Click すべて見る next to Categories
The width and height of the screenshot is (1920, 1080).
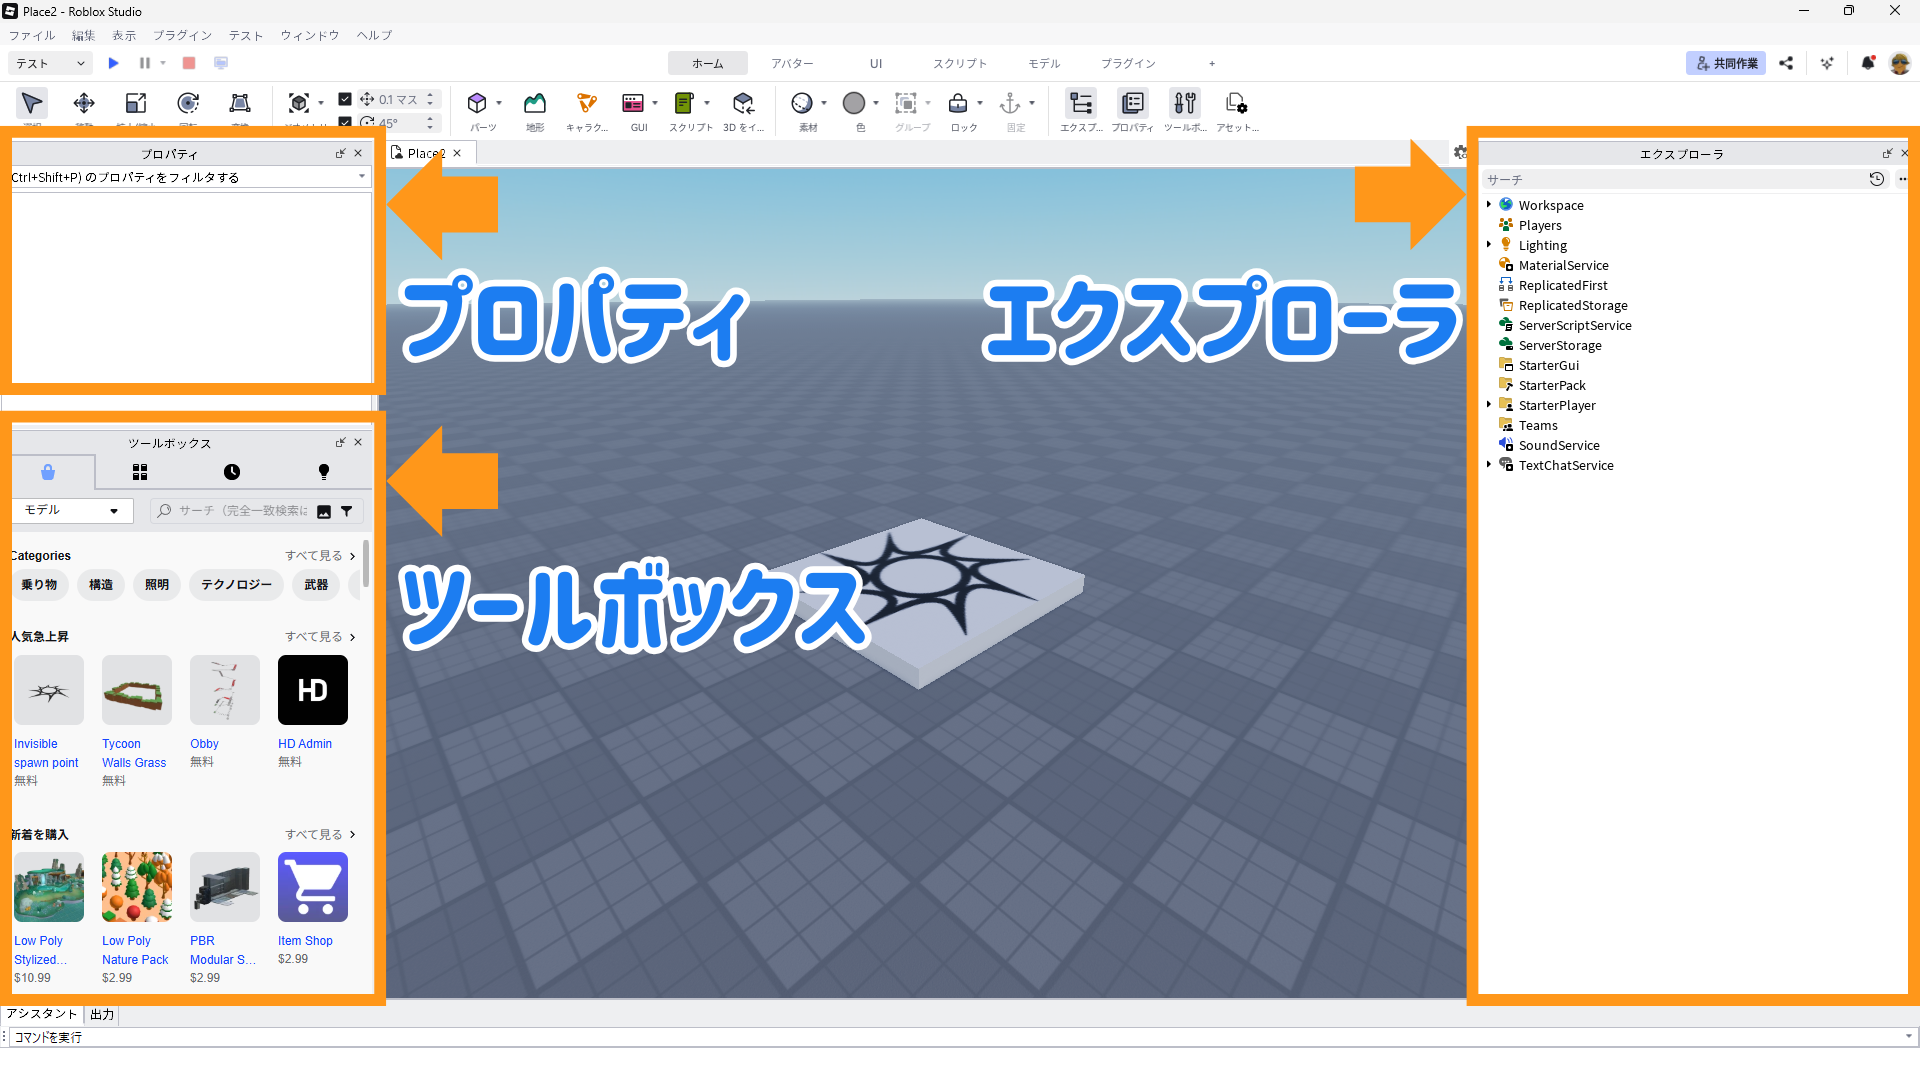319,556
